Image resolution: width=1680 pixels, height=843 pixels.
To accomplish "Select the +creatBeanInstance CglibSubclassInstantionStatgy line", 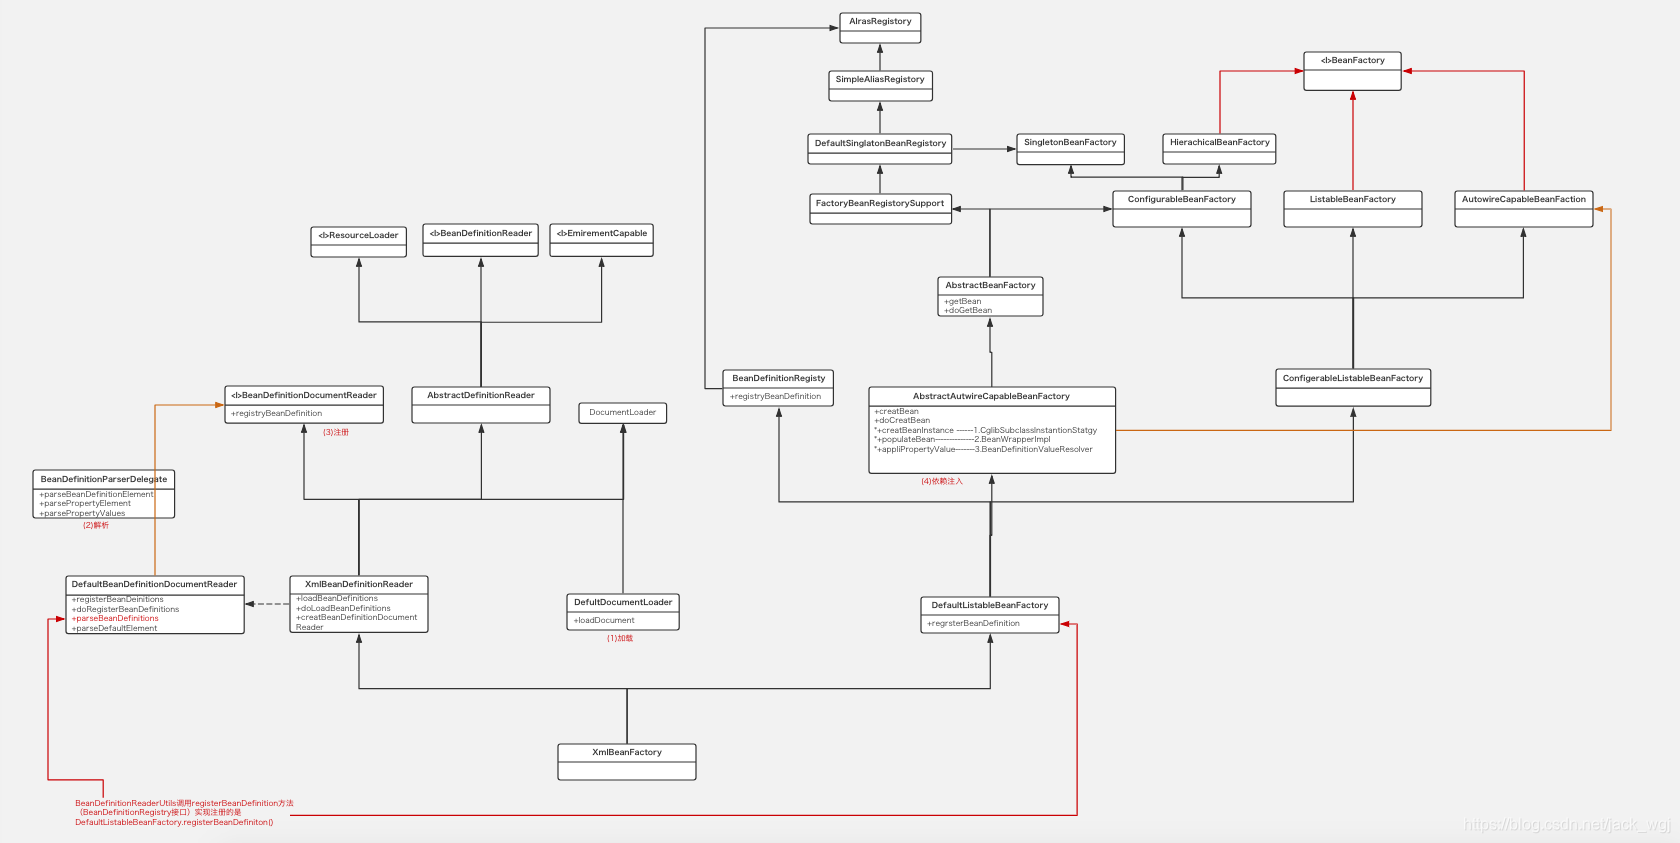I will pyautogui.click(x=985, y=430).
